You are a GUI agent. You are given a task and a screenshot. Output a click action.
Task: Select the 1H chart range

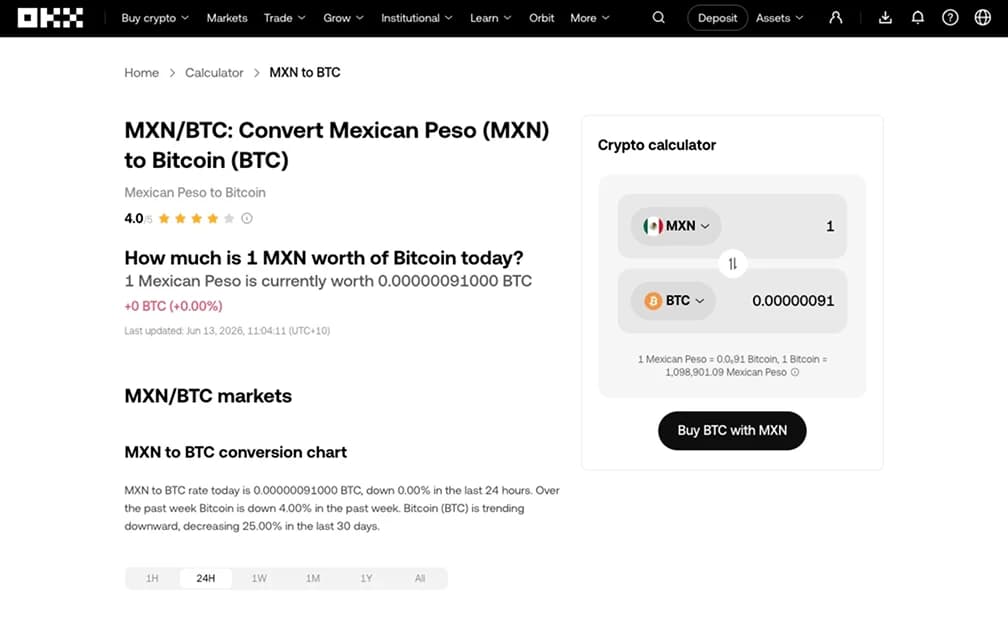pos(152,578)
